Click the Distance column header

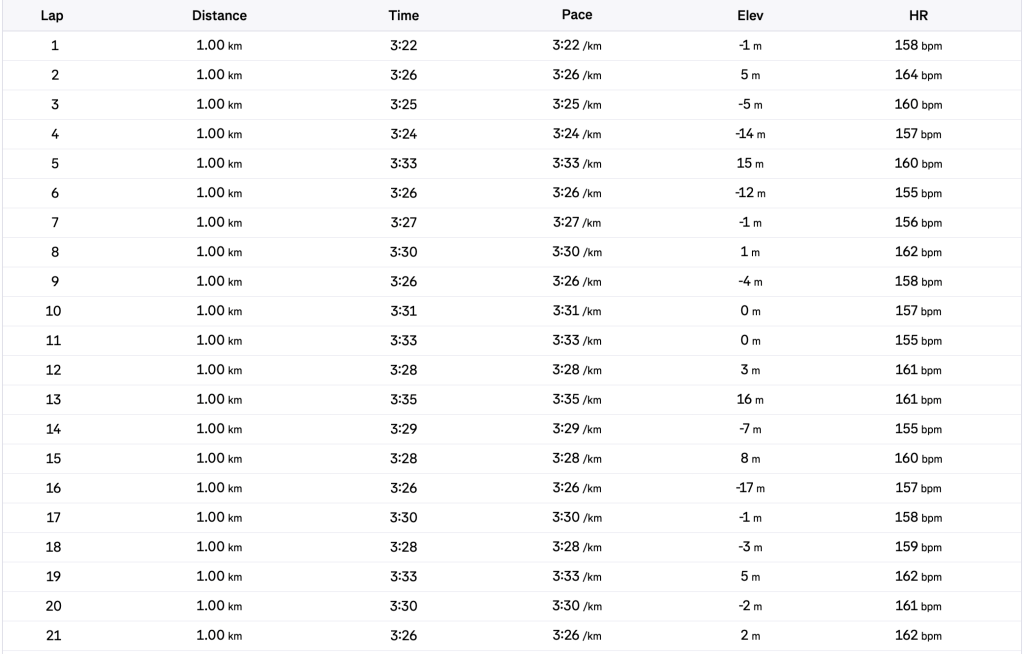(219, 16)
